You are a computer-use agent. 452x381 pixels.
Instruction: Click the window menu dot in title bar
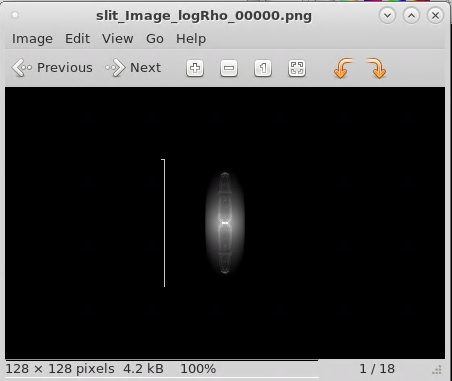15,15
